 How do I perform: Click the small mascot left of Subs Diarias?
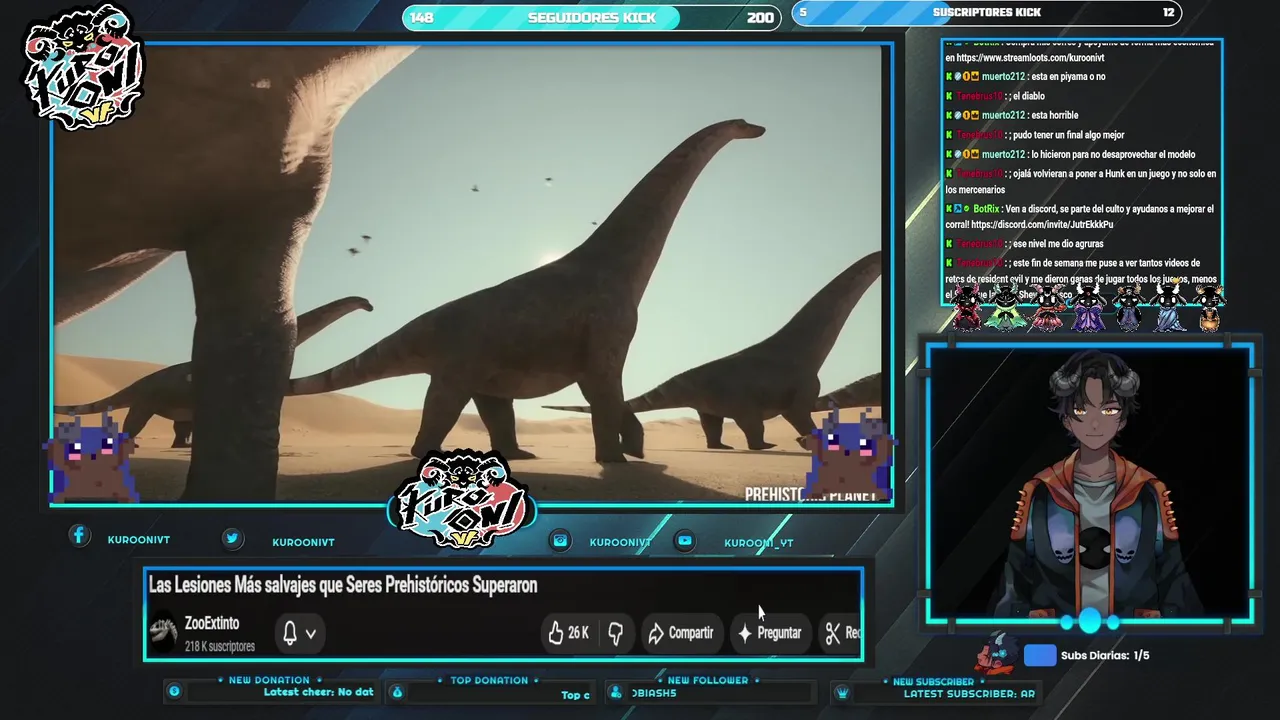pos(997,654)
